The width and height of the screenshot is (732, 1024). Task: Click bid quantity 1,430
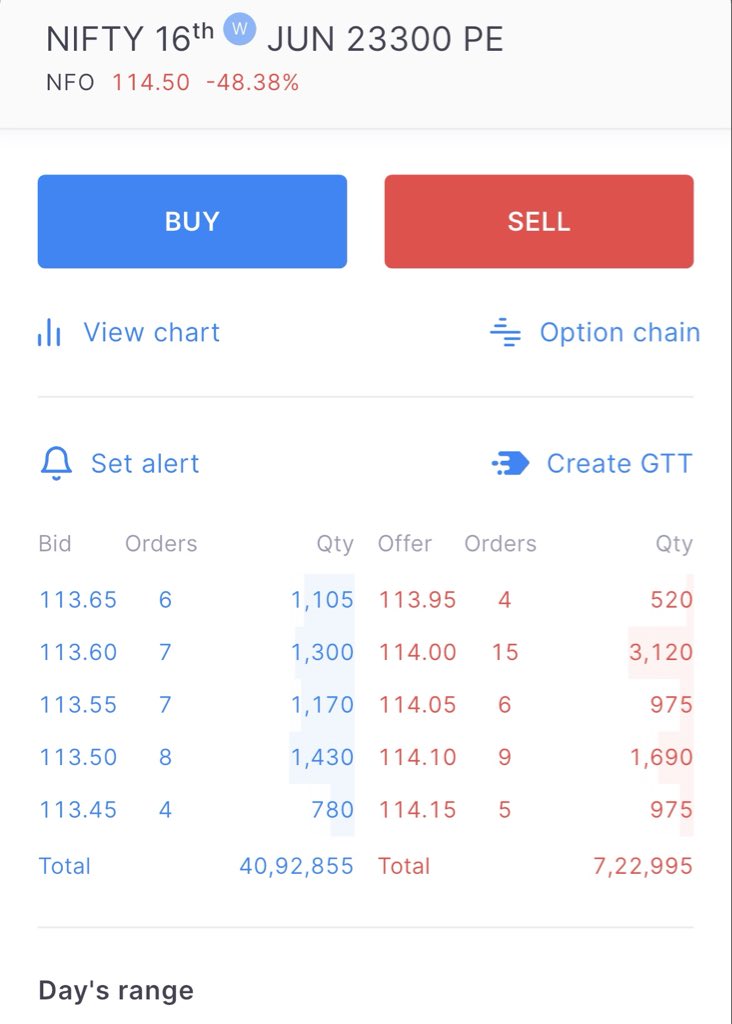point(322,757)
